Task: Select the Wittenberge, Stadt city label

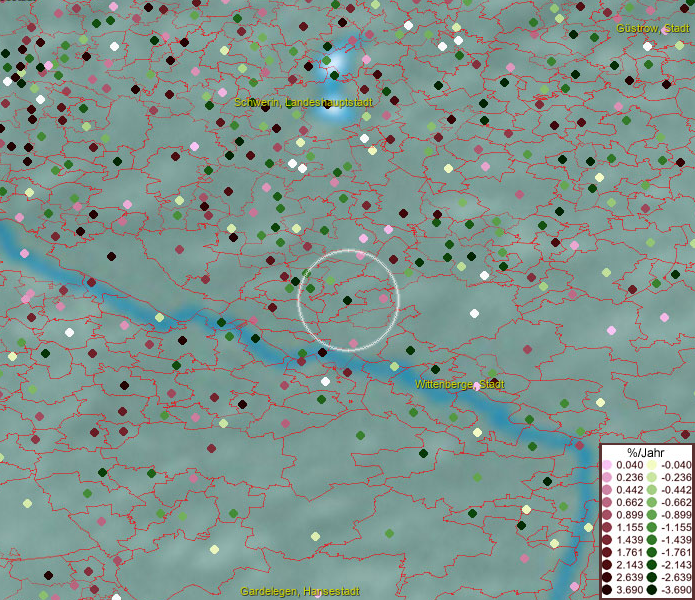Action: [x=459, y=384]
